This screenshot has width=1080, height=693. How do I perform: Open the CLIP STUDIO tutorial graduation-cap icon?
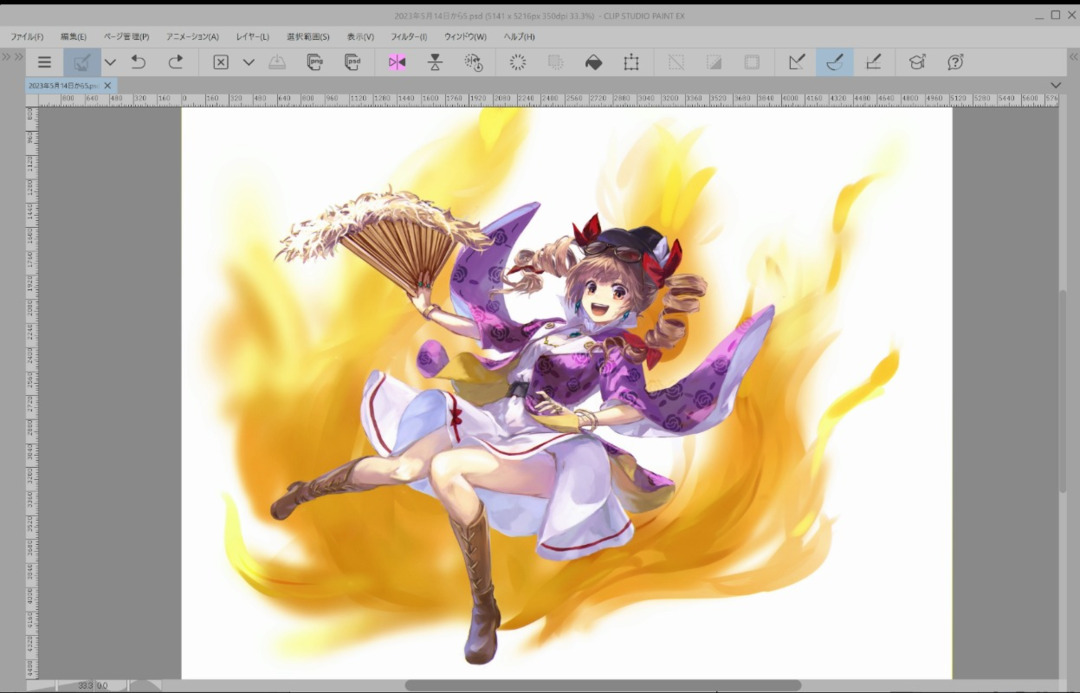pos(917,62)
